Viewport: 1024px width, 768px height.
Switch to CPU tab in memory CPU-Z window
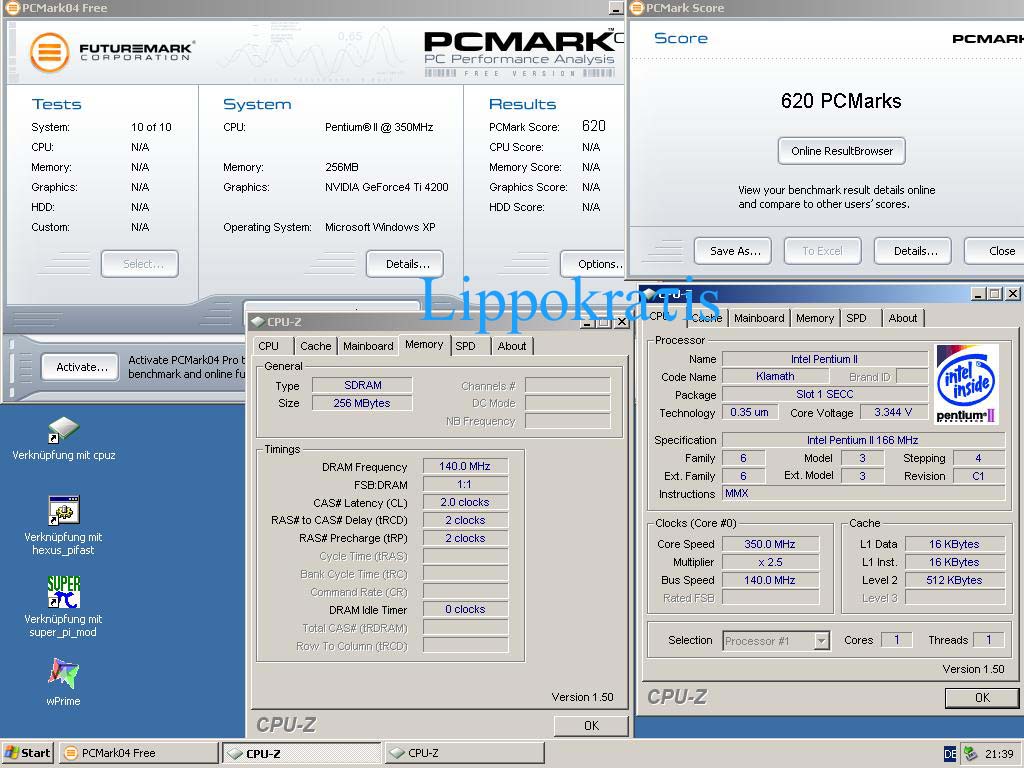pos(268,346)
